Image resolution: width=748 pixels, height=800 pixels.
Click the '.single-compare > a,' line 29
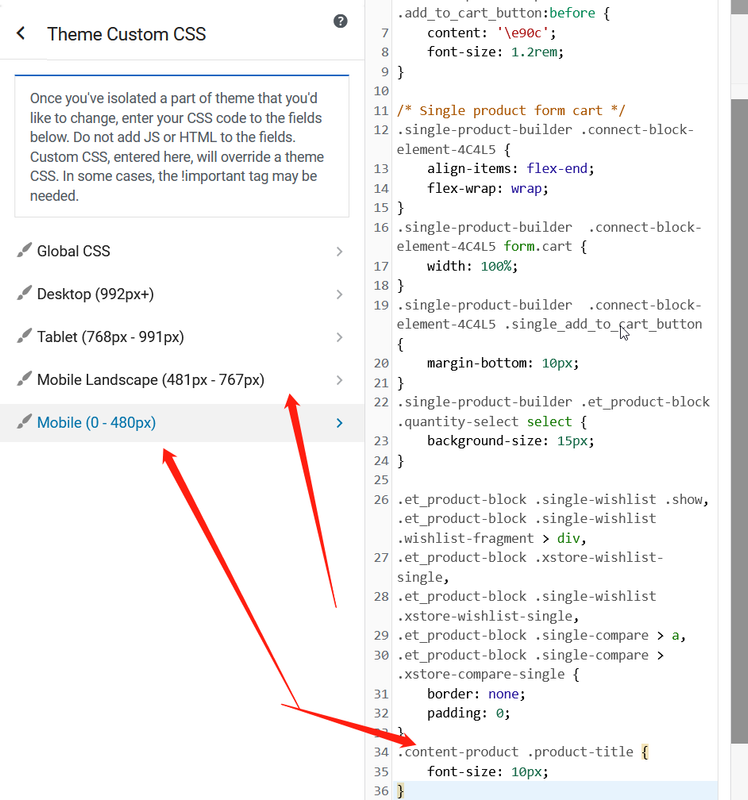[541, 636]
